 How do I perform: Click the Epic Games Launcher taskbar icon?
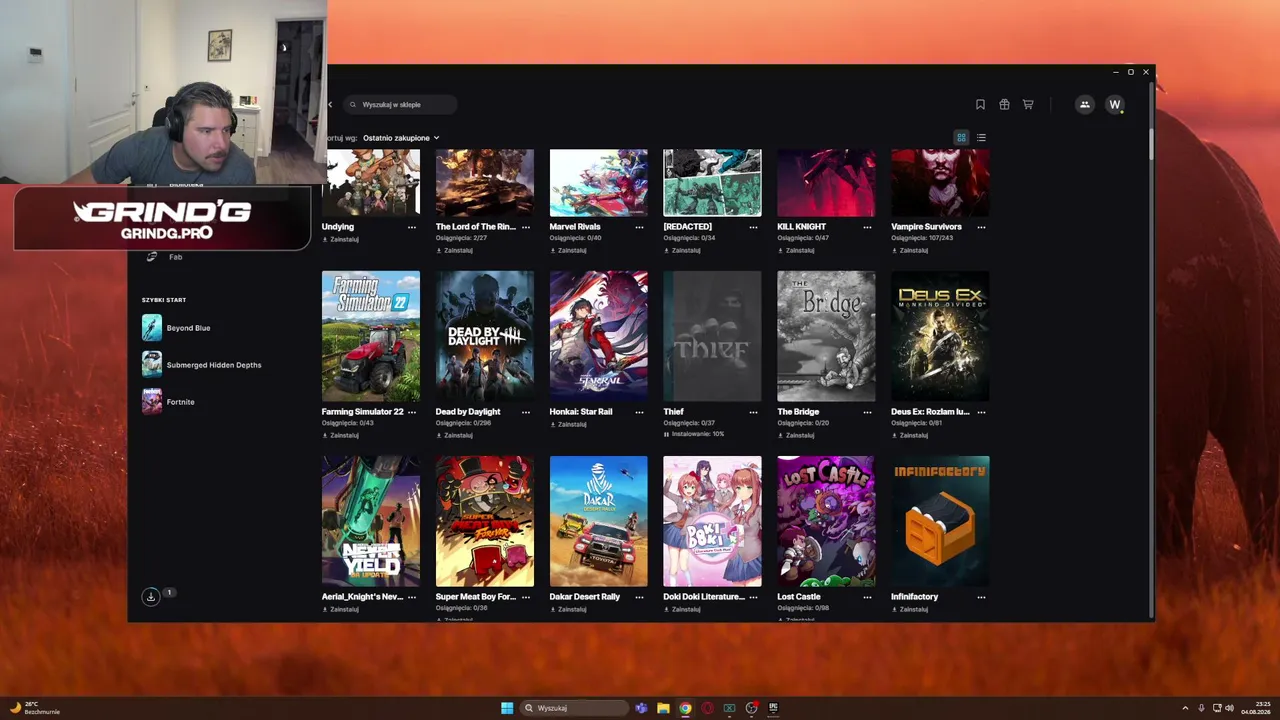click(773, 708)
